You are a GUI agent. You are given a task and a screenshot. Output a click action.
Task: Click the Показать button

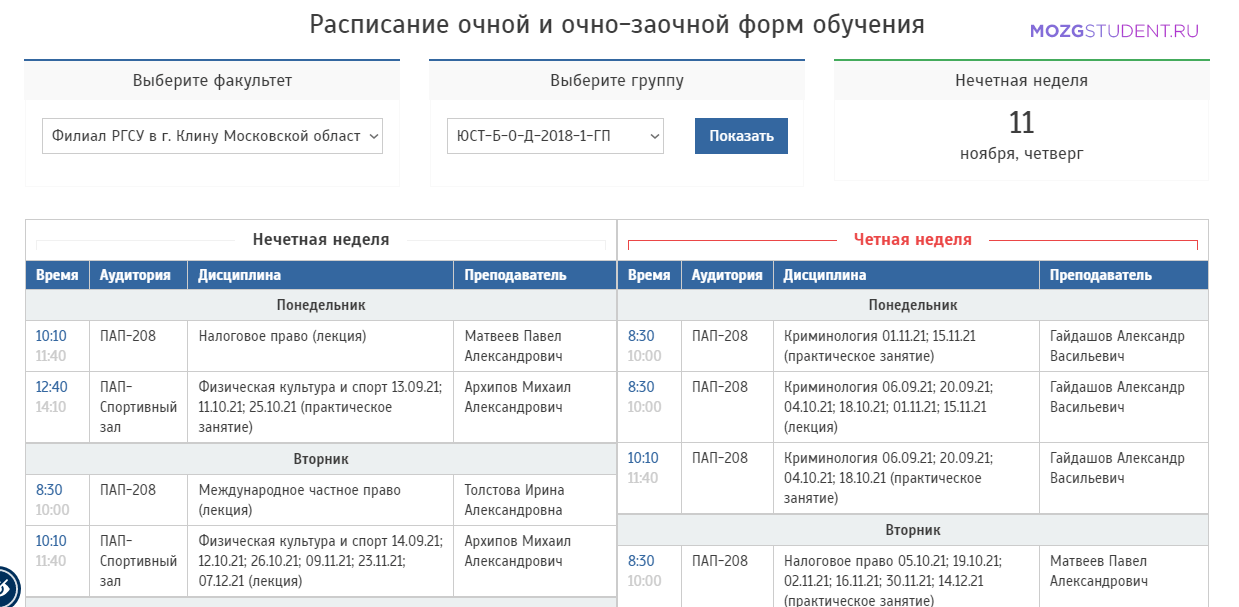(741, 136)
